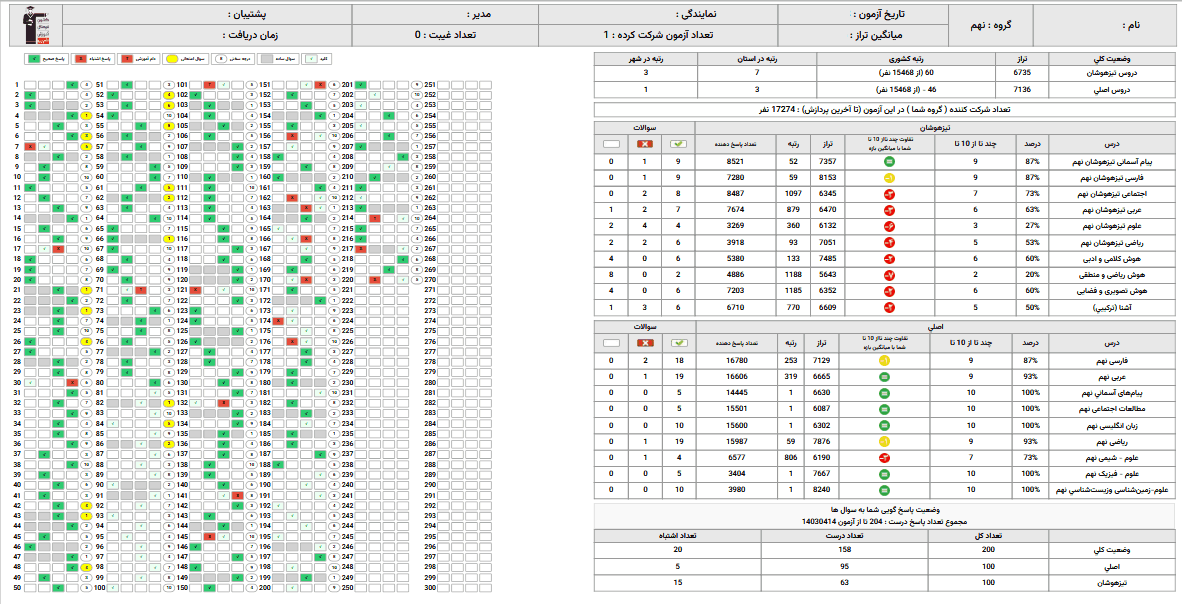1182x604 pixels.
Task: Click the تعداد غیبت : 0 field
Action: (x=445, y=34)
